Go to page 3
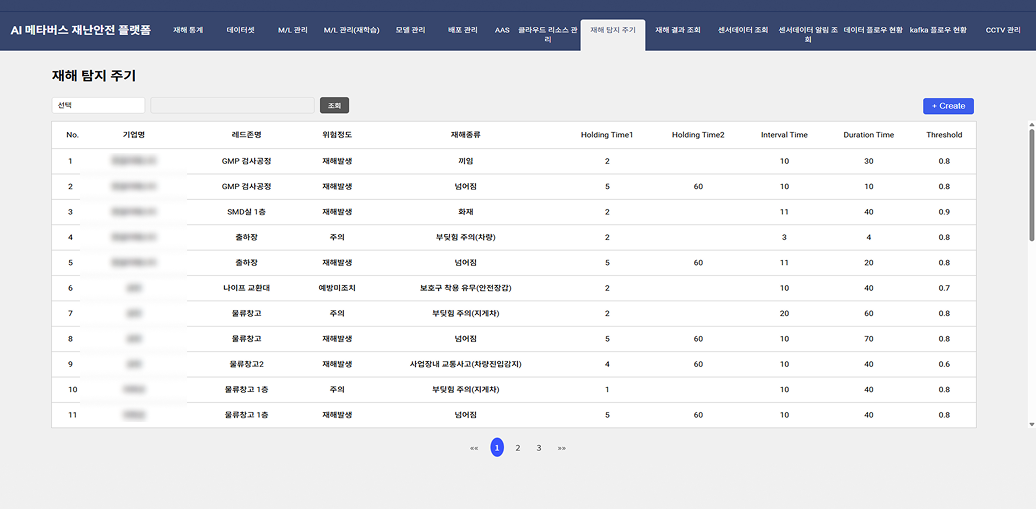This screenshot has height=509, width=1036. [x=539, y=448]
